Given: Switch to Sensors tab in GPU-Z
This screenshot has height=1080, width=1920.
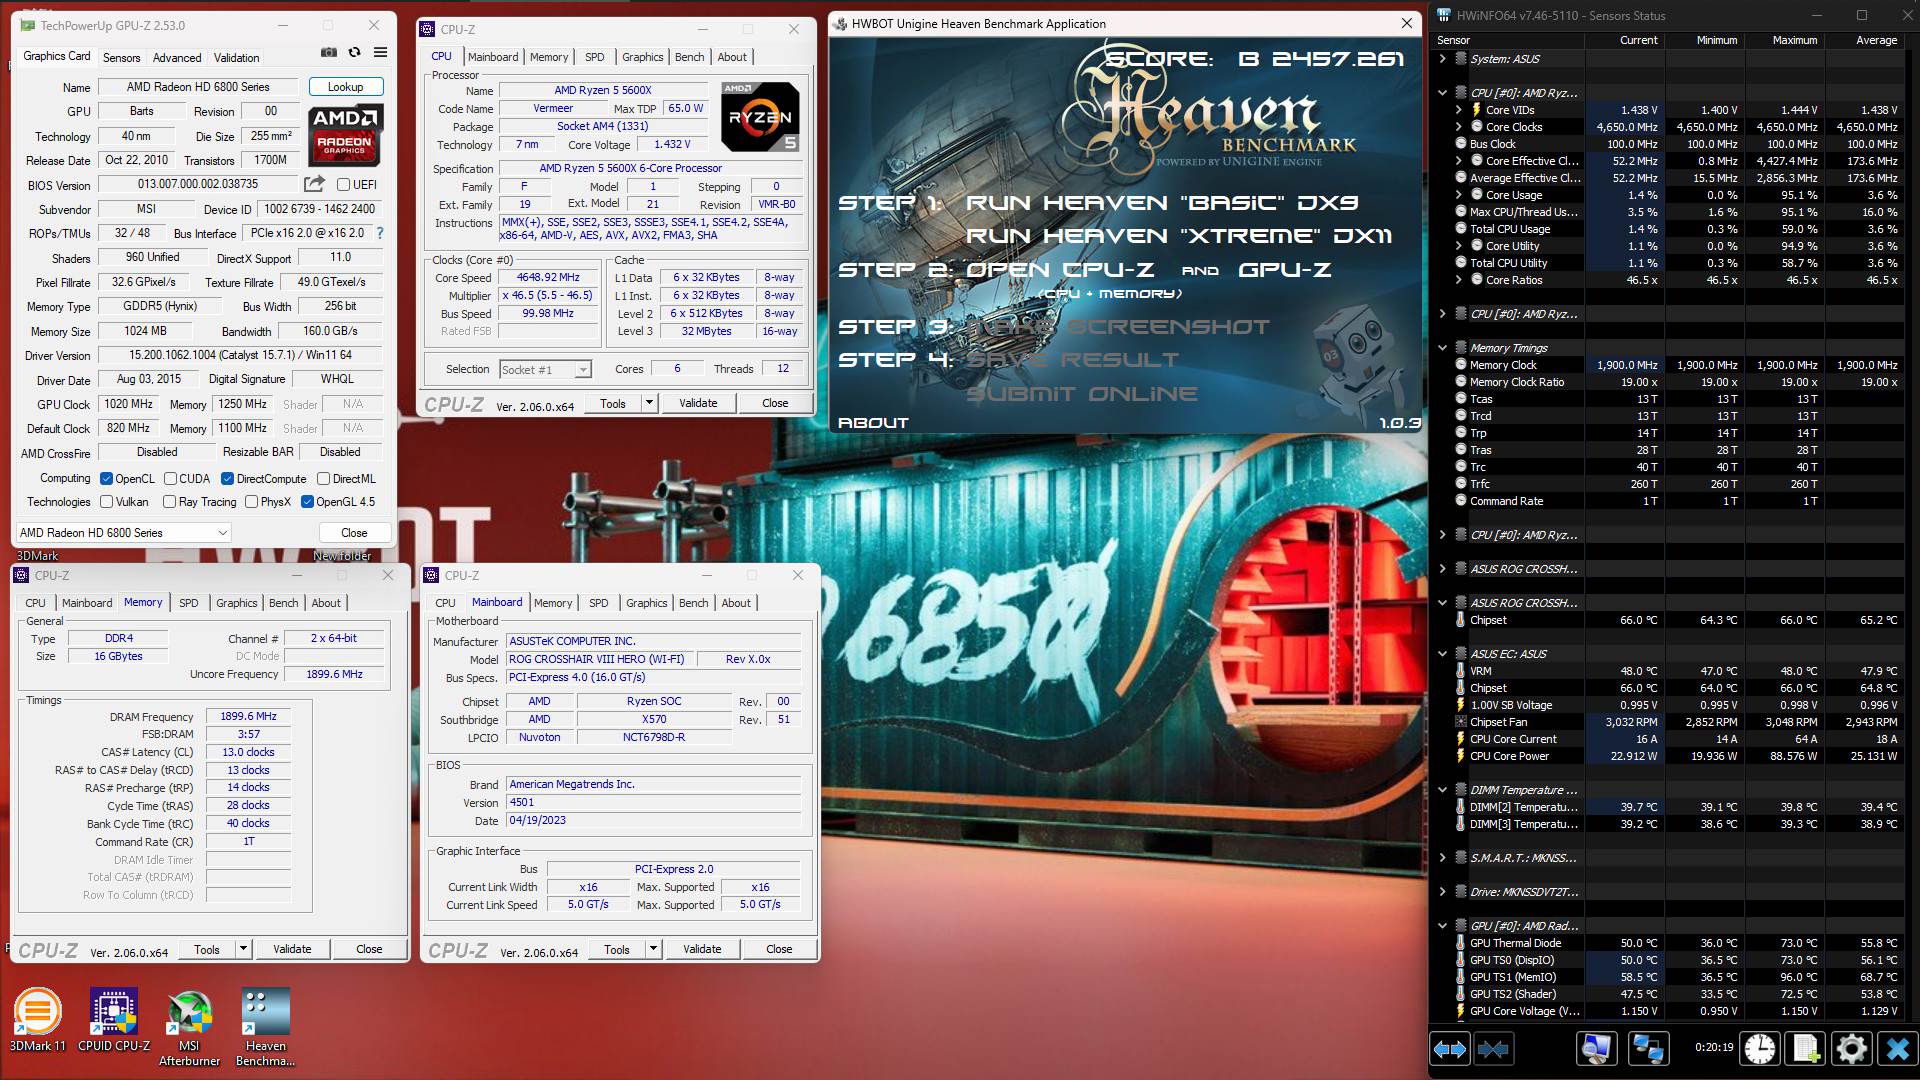Looking at the screenshot, I should tap(121, 57).
